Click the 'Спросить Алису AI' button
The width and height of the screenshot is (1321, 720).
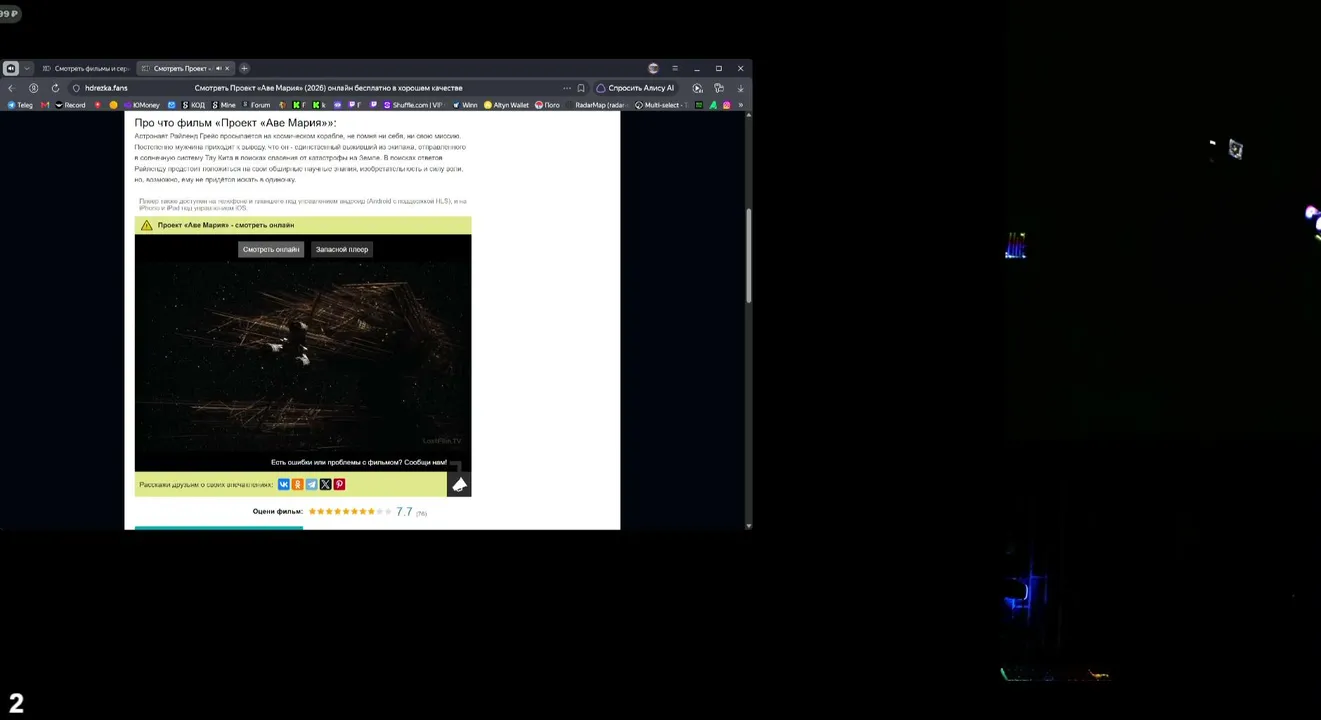(635, 88)
